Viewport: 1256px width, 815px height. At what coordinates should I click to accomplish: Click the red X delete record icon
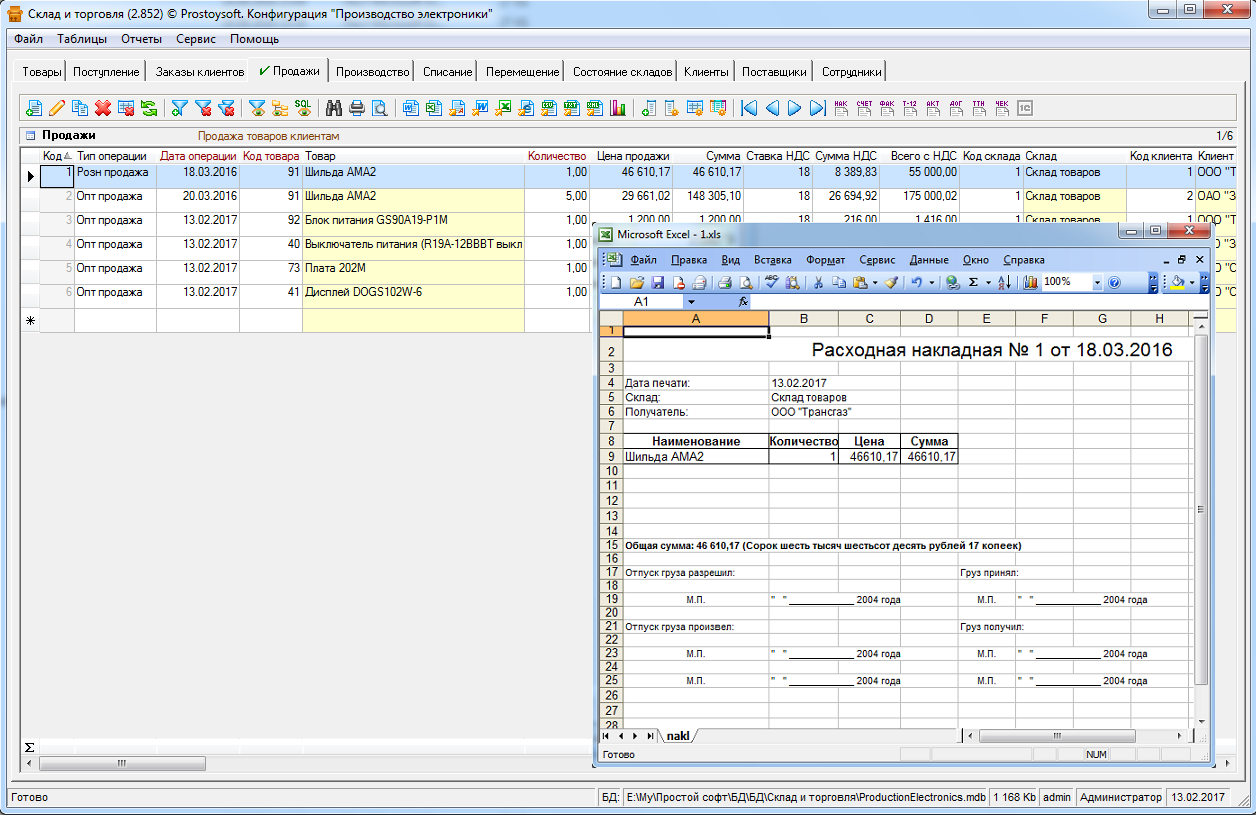[102, 108]
